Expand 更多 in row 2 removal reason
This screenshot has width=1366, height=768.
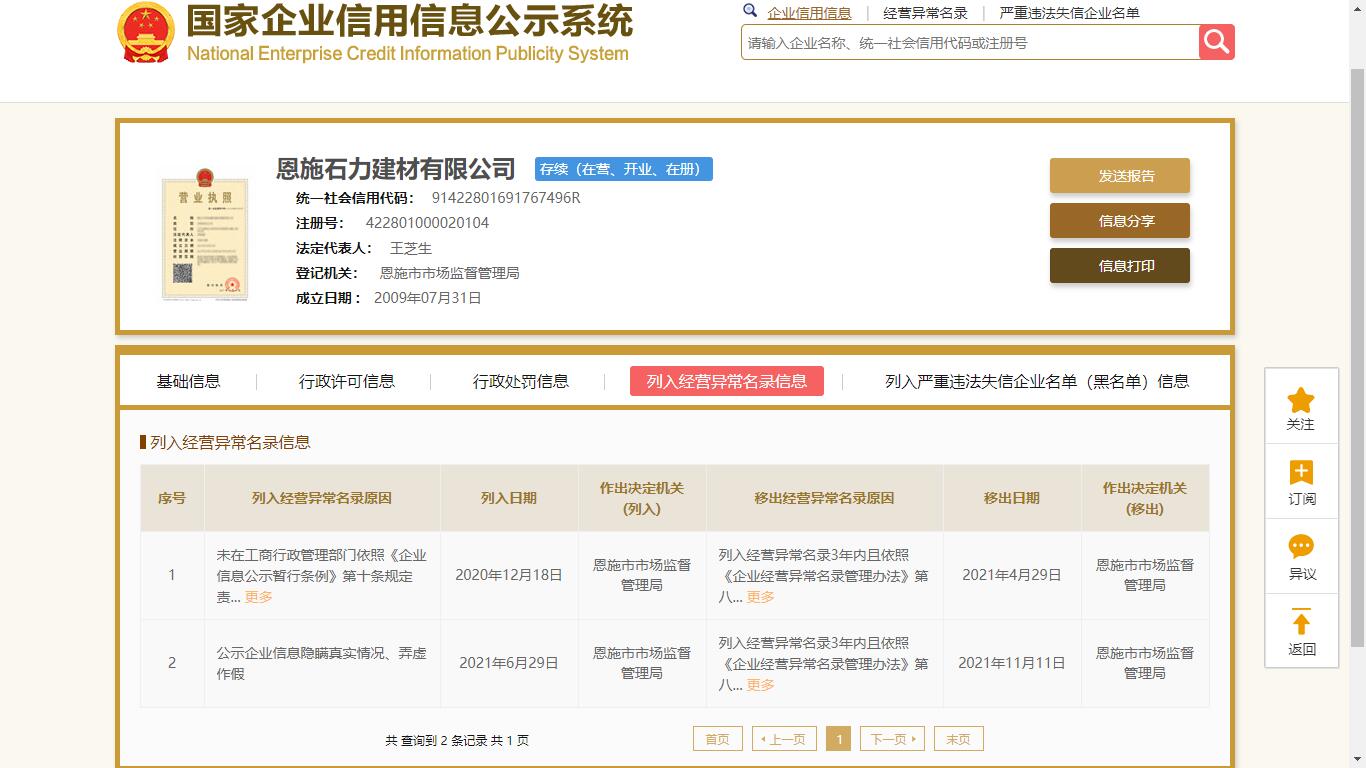[760, 685]
